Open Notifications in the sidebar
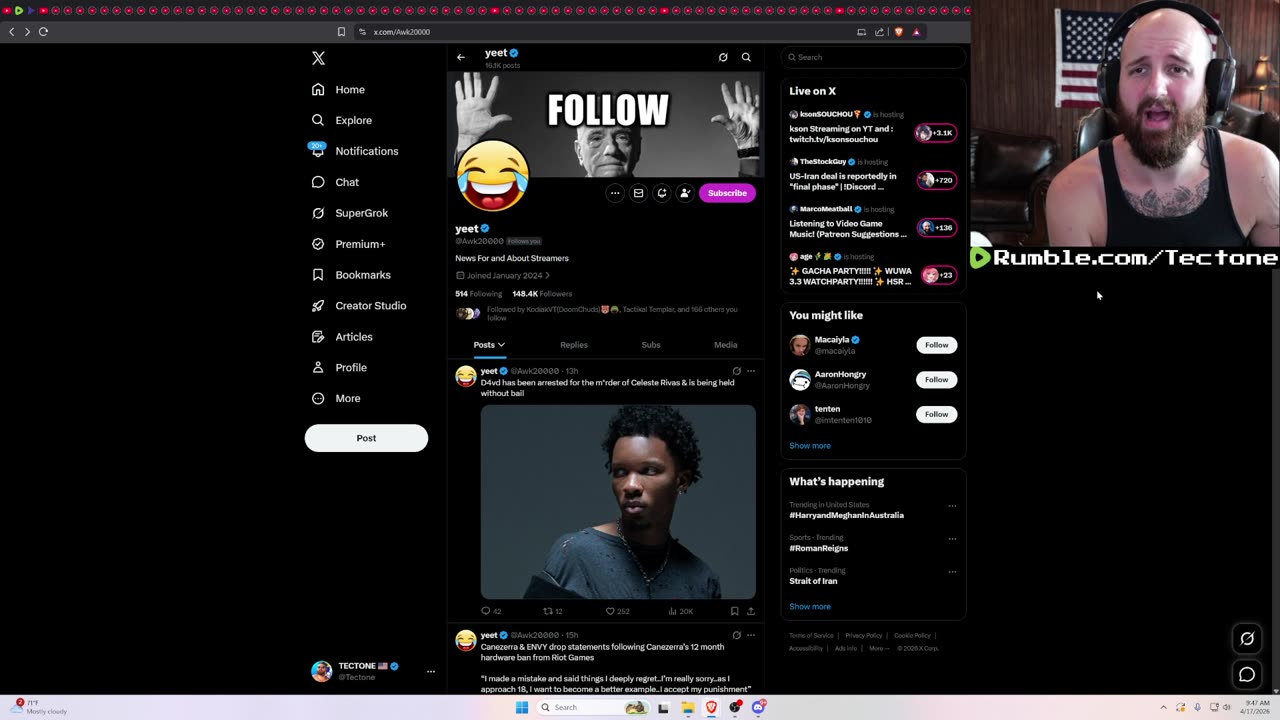This screenshot has height=720, width=1280. [353, 151]
